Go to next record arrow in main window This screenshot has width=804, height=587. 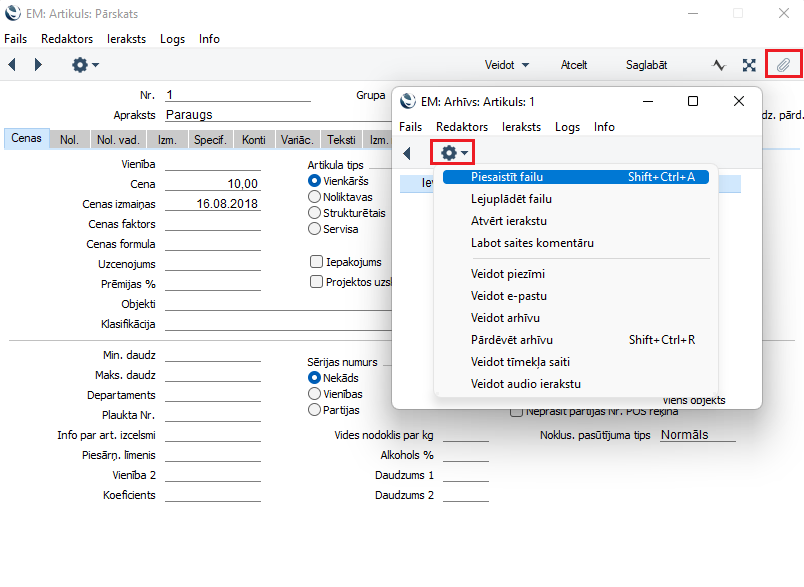pyautogui.click(x=38, y=65)
